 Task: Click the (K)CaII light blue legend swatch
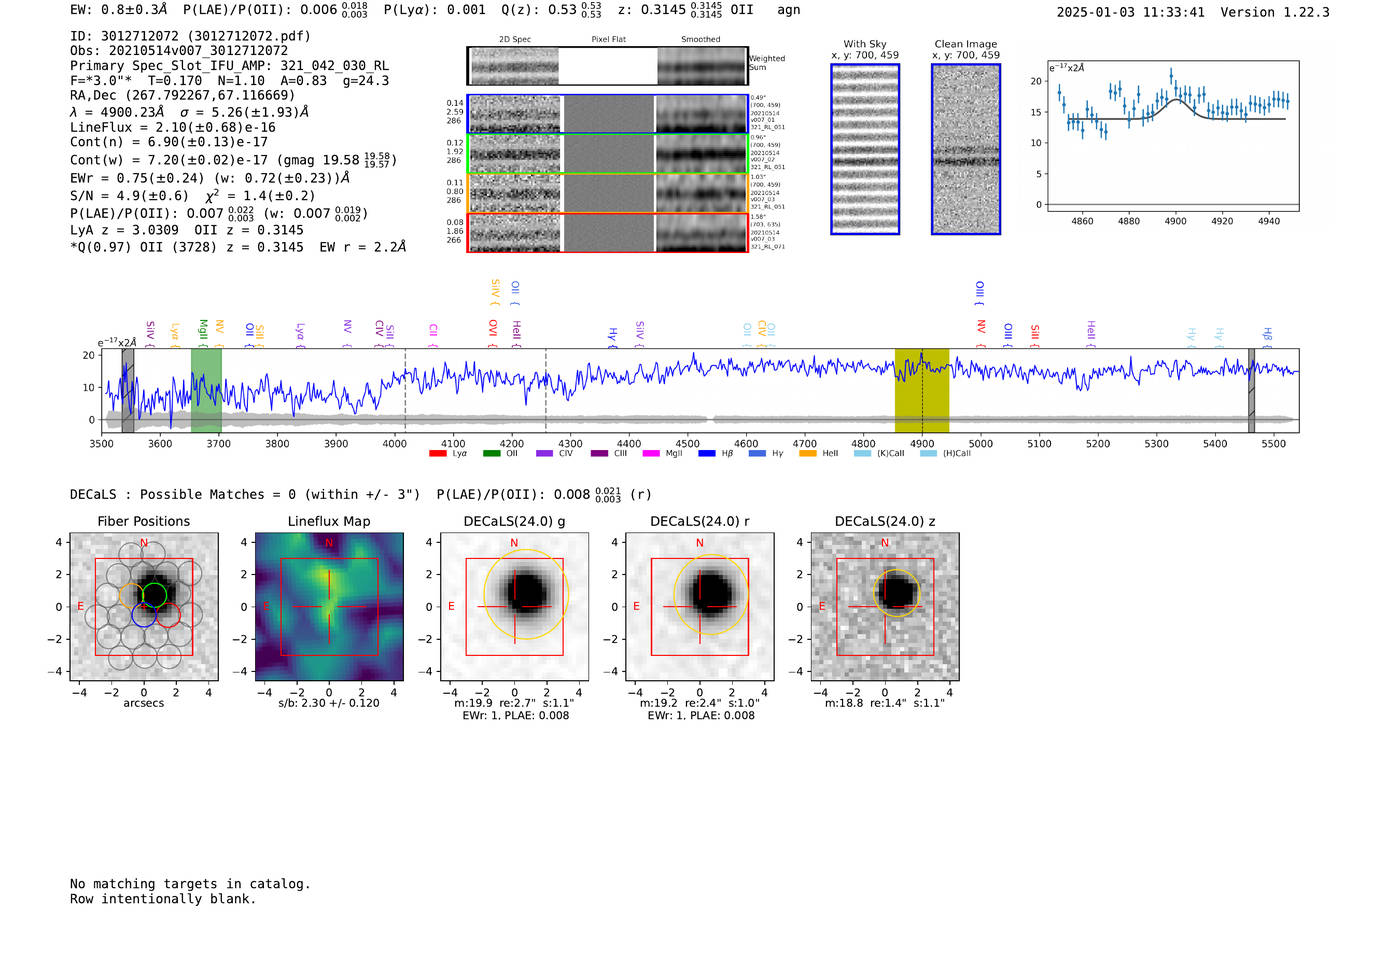point(862,454)
